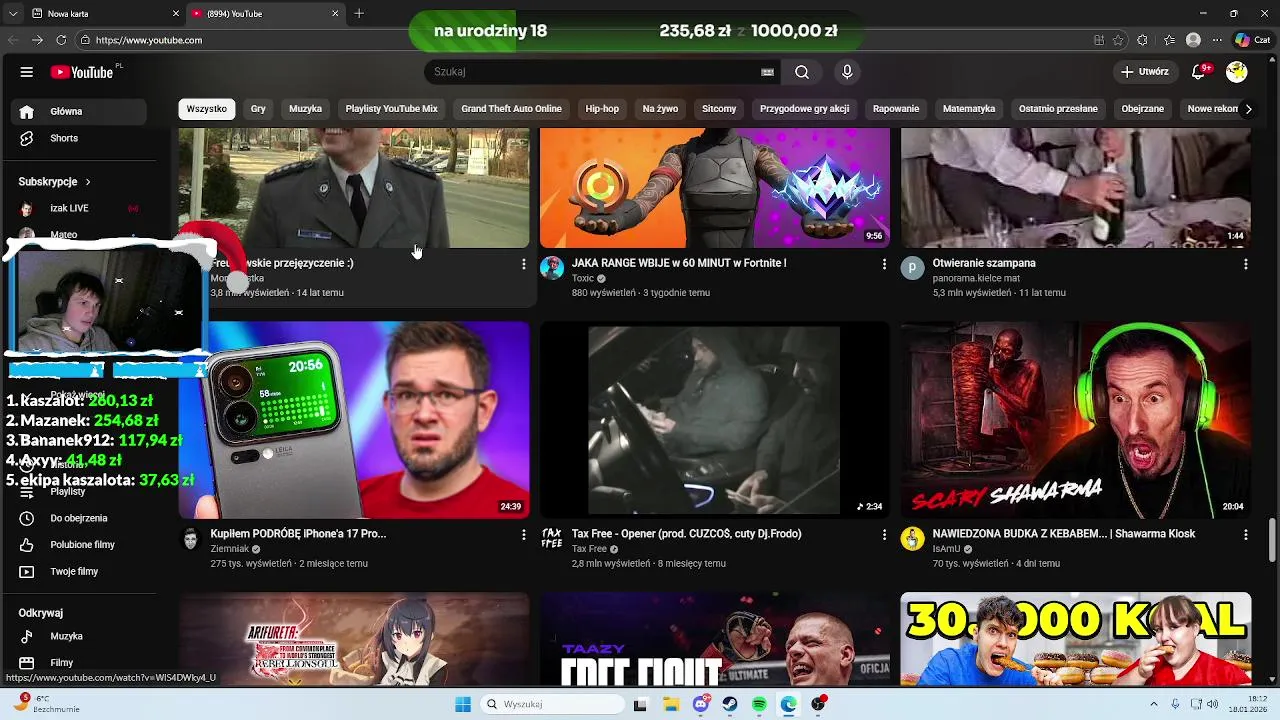
Task: Open panorama.kielce mat channel name
Action: 976,278
